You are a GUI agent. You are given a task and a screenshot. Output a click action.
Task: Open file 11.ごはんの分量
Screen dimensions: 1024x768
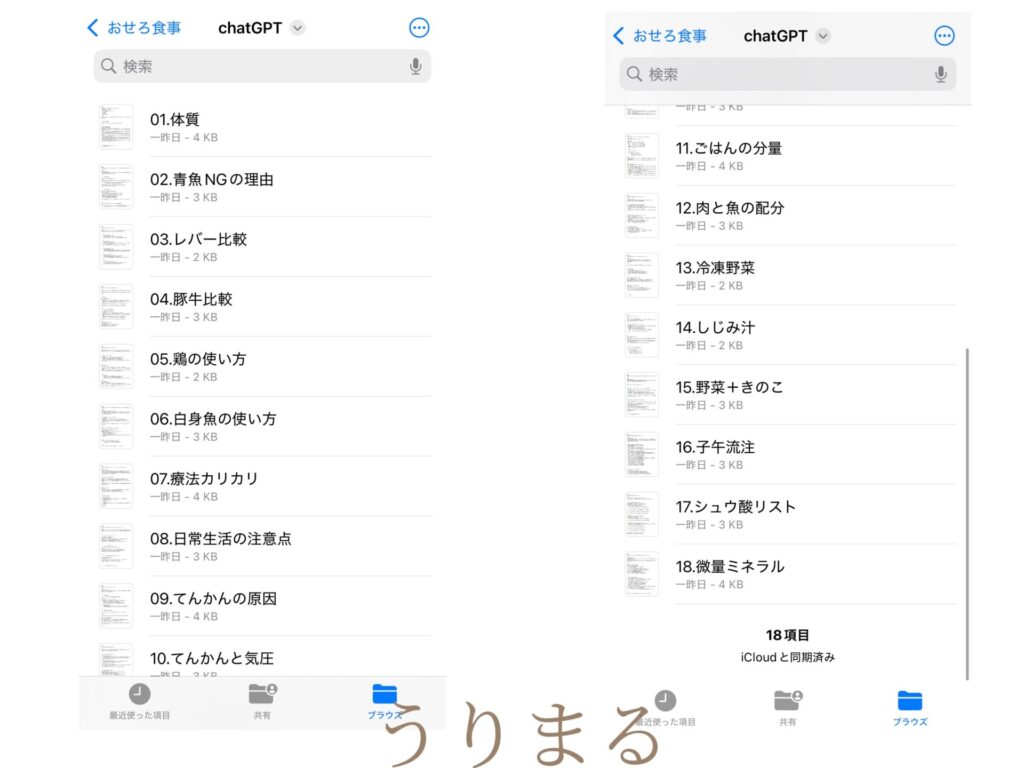[790, 156]
